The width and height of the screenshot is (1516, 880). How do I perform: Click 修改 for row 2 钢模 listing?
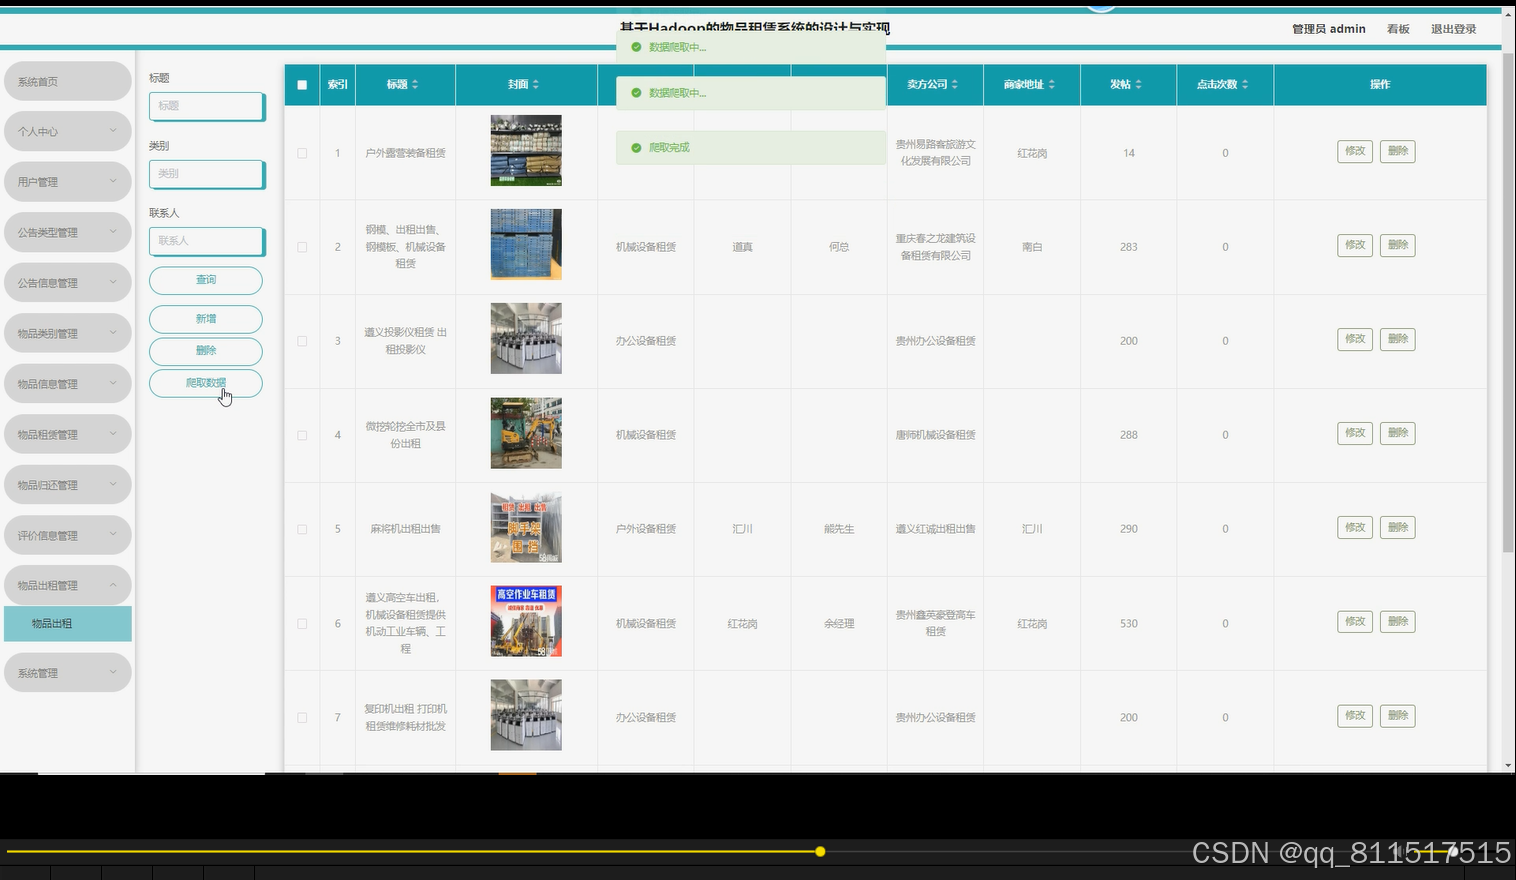click(1355, 245)
